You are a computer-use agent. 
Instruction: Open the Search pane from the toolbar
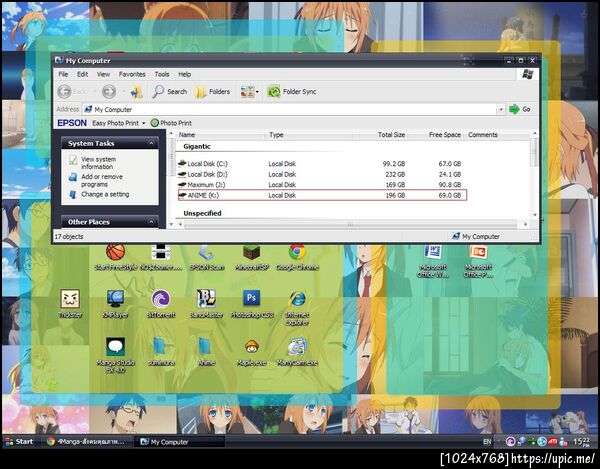[x=170, y=92]
